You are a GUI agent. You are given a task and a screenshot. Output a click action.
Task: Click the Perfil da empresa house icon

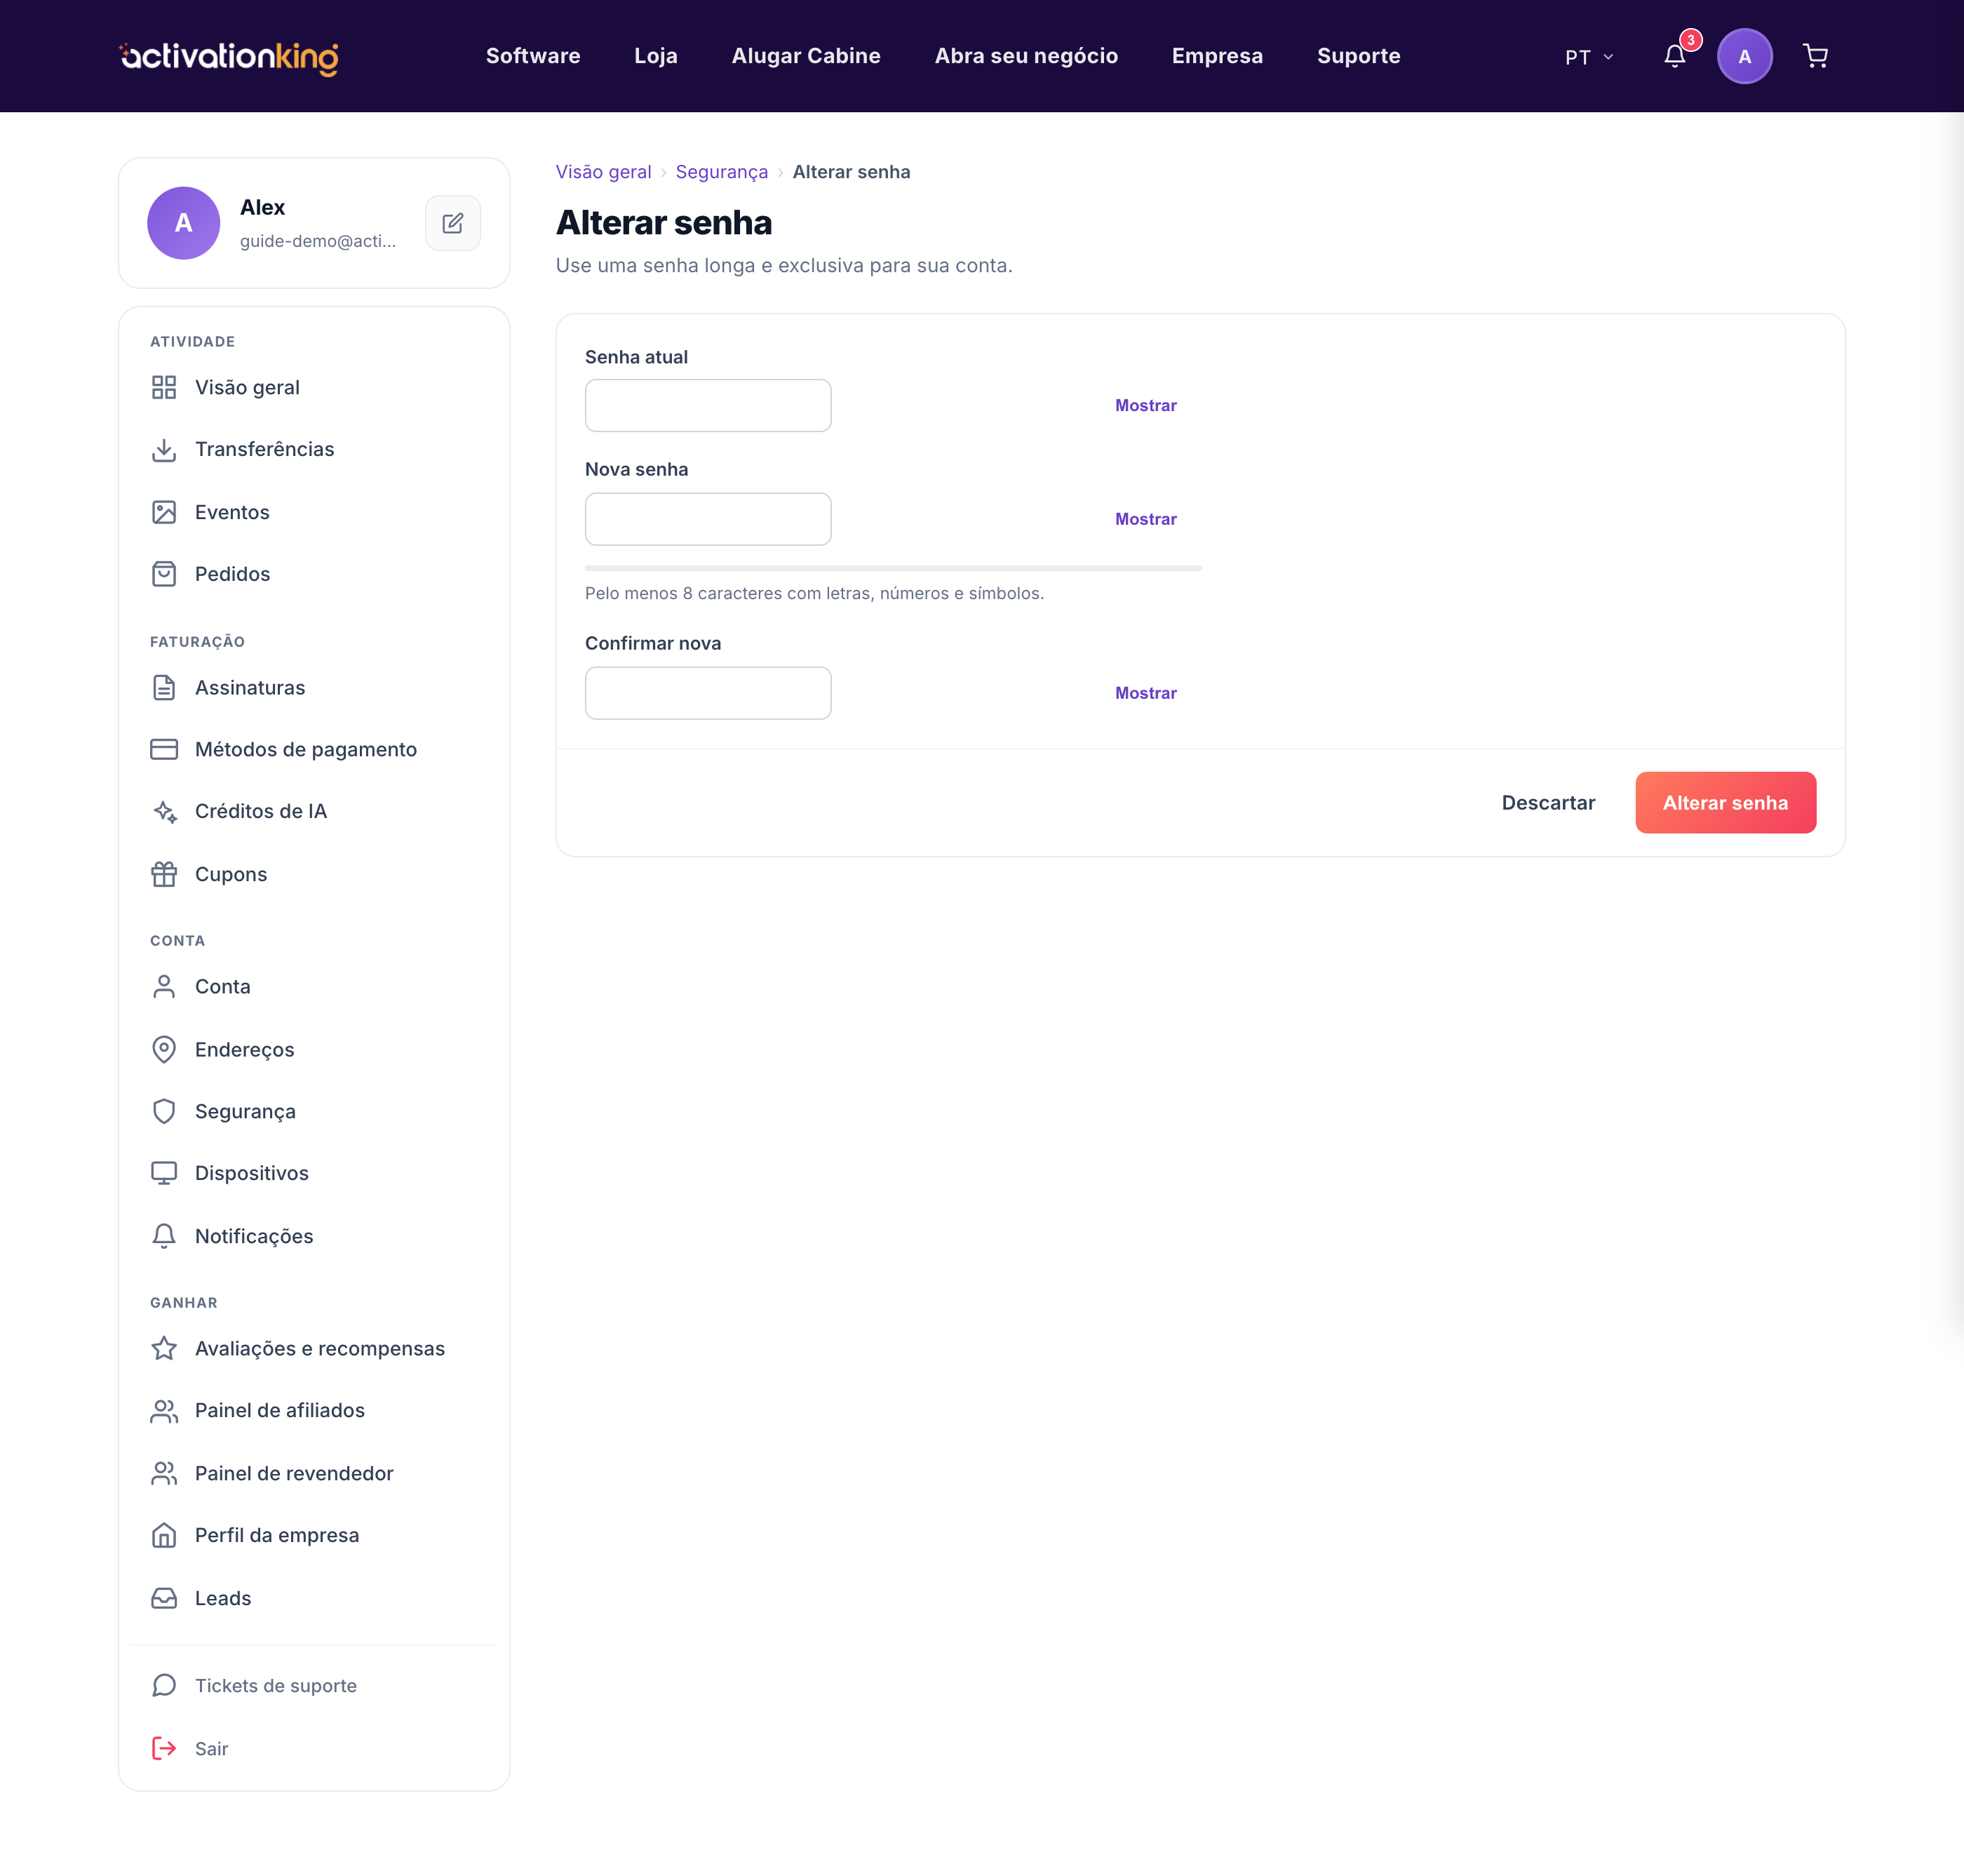pyautogui.click(x=164, y=1535)
